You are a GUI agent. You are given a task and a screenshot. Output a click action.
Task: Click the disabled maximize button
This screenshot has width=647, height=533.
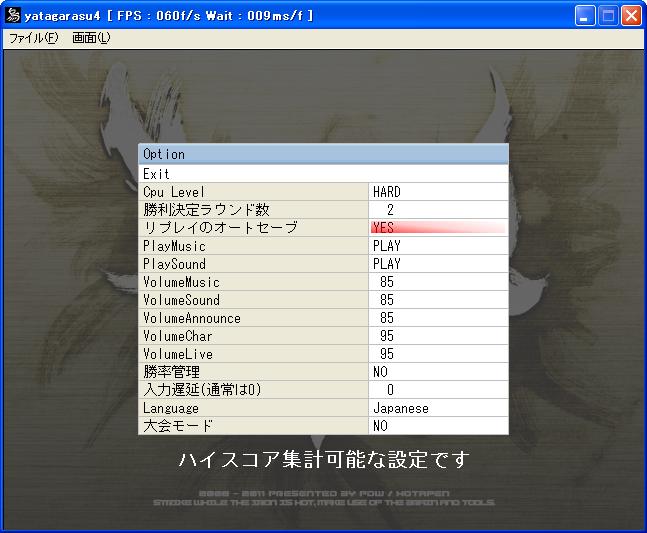point(608,16)
